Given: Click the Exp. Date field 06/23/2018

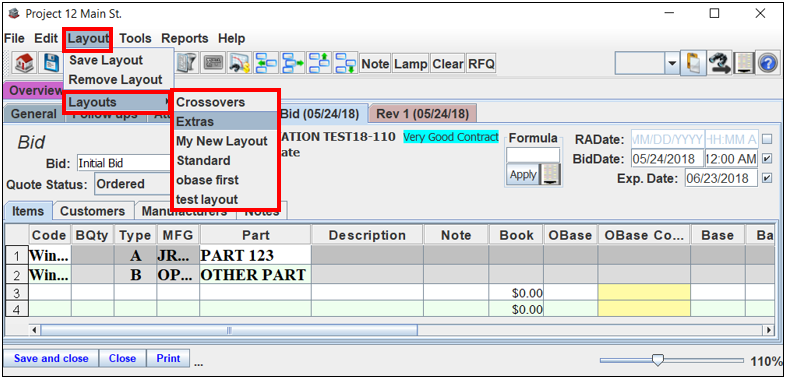Looking at the screenshot, I should (x=721, y=178).
